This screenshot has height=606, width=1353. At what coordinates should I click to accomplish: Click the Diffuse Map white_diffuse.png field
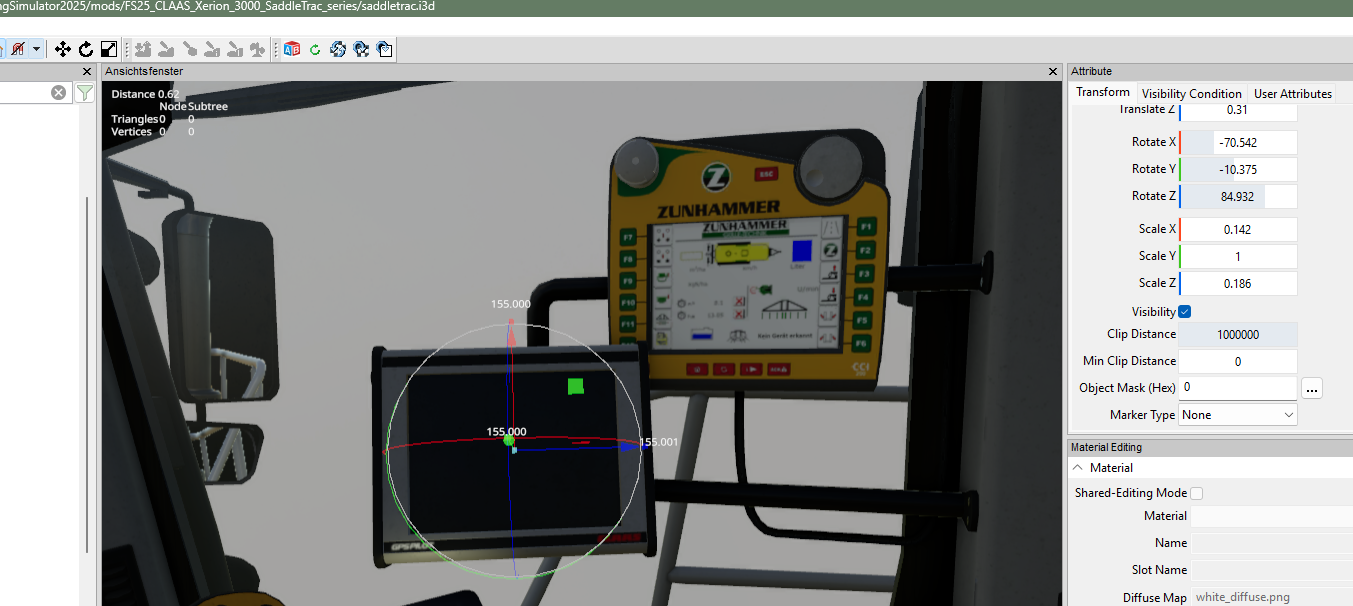(x=1271, y=598)
